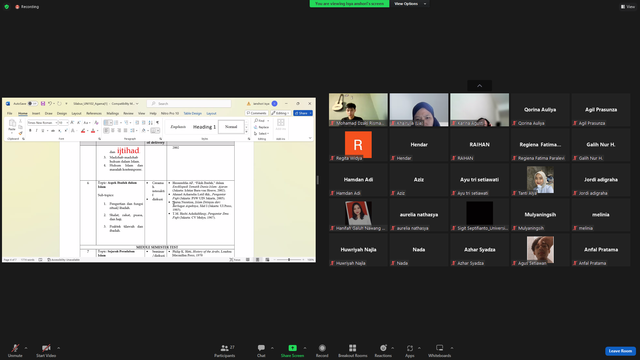Click the Word Search box
Viewport: 640px width, 360px height.
189,104
